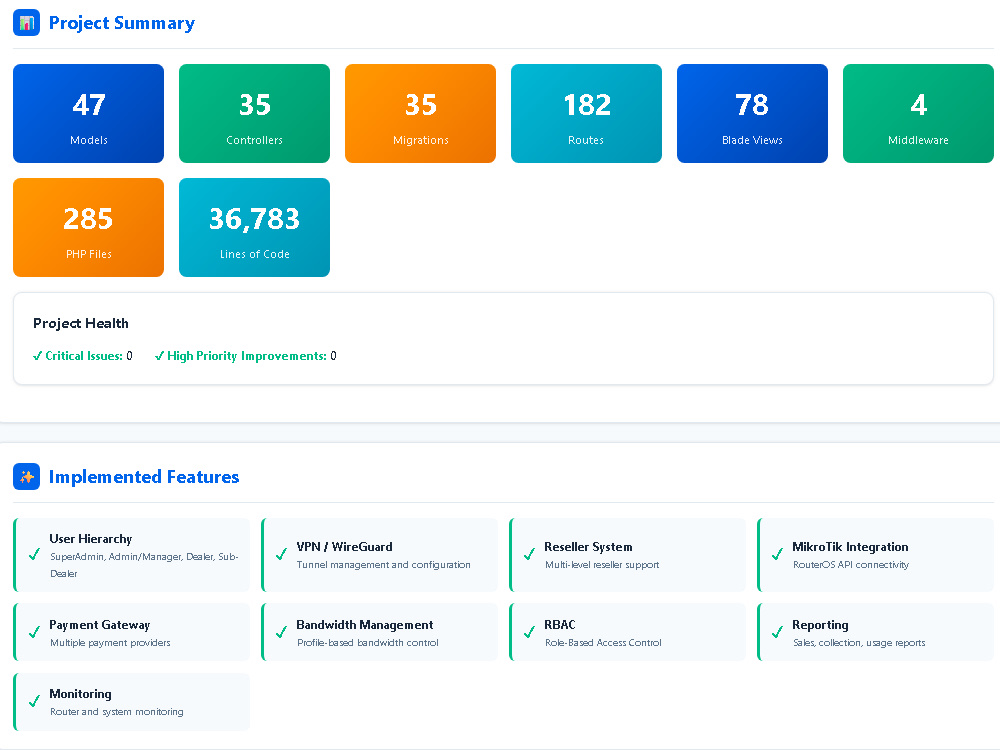
Task: Click the Bandwidth Management checkmark icon
Action: [281, 633]
